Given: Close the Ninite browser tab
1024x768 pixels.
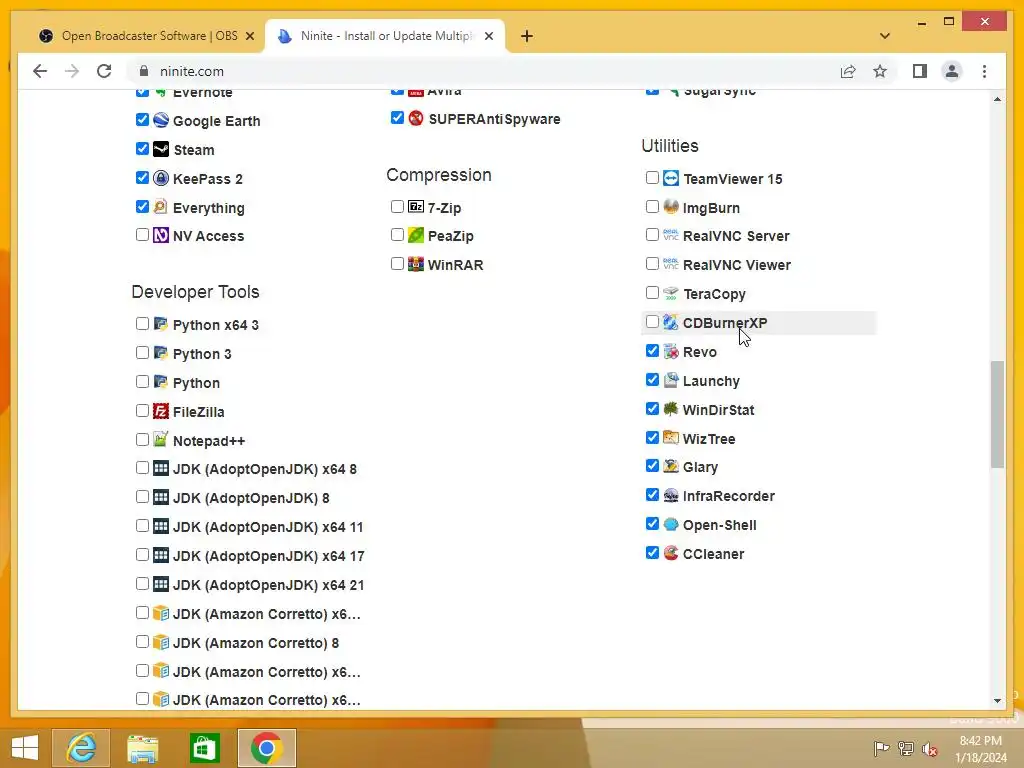Looking at the screenshot, I should [x=488, y=36].
